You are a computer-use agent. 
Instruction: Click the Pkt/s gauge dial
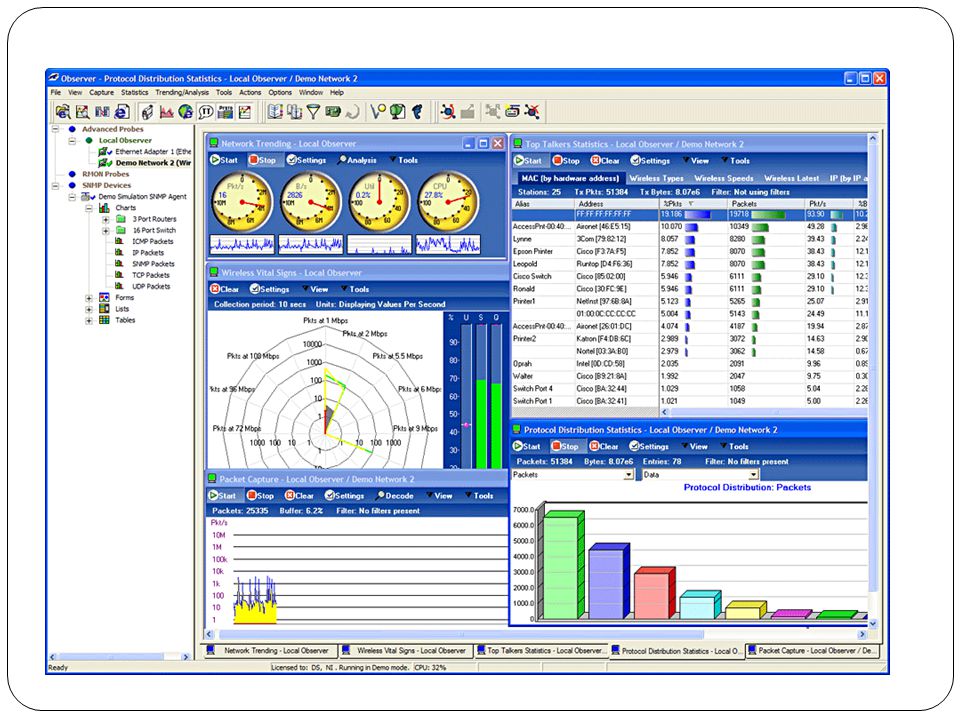click(241, 201)
